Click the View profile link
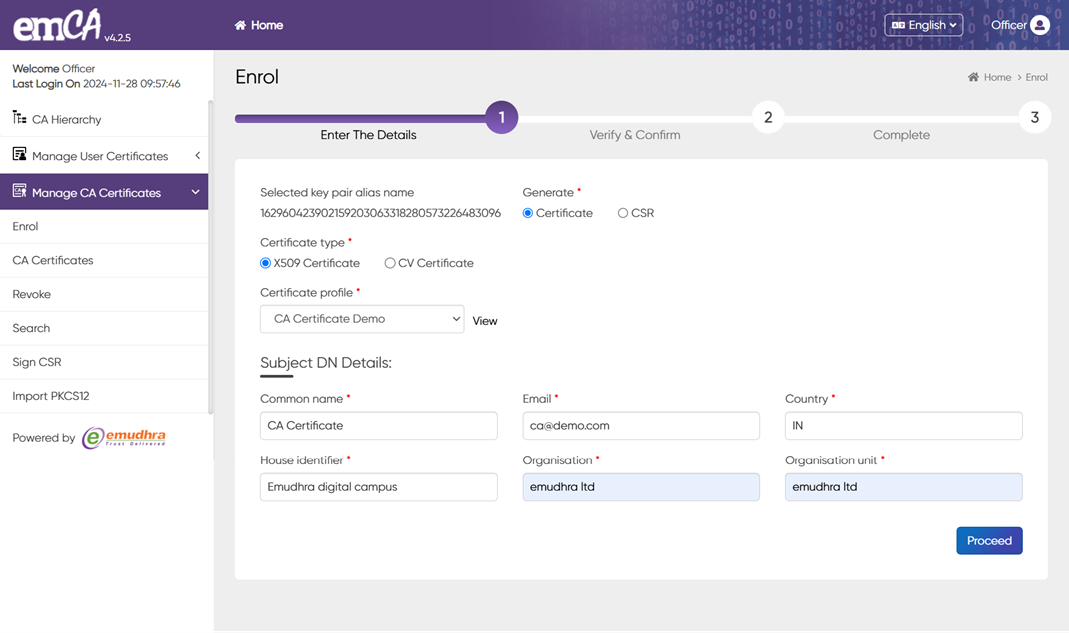The width and height of the screenshot is (1069, 633). point(485,321)
